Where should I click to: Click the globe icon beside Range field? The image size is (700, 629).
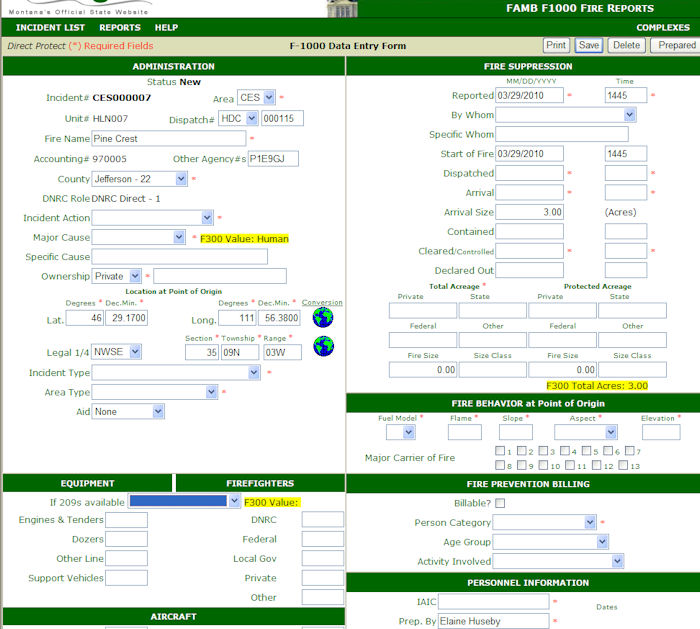322,346
